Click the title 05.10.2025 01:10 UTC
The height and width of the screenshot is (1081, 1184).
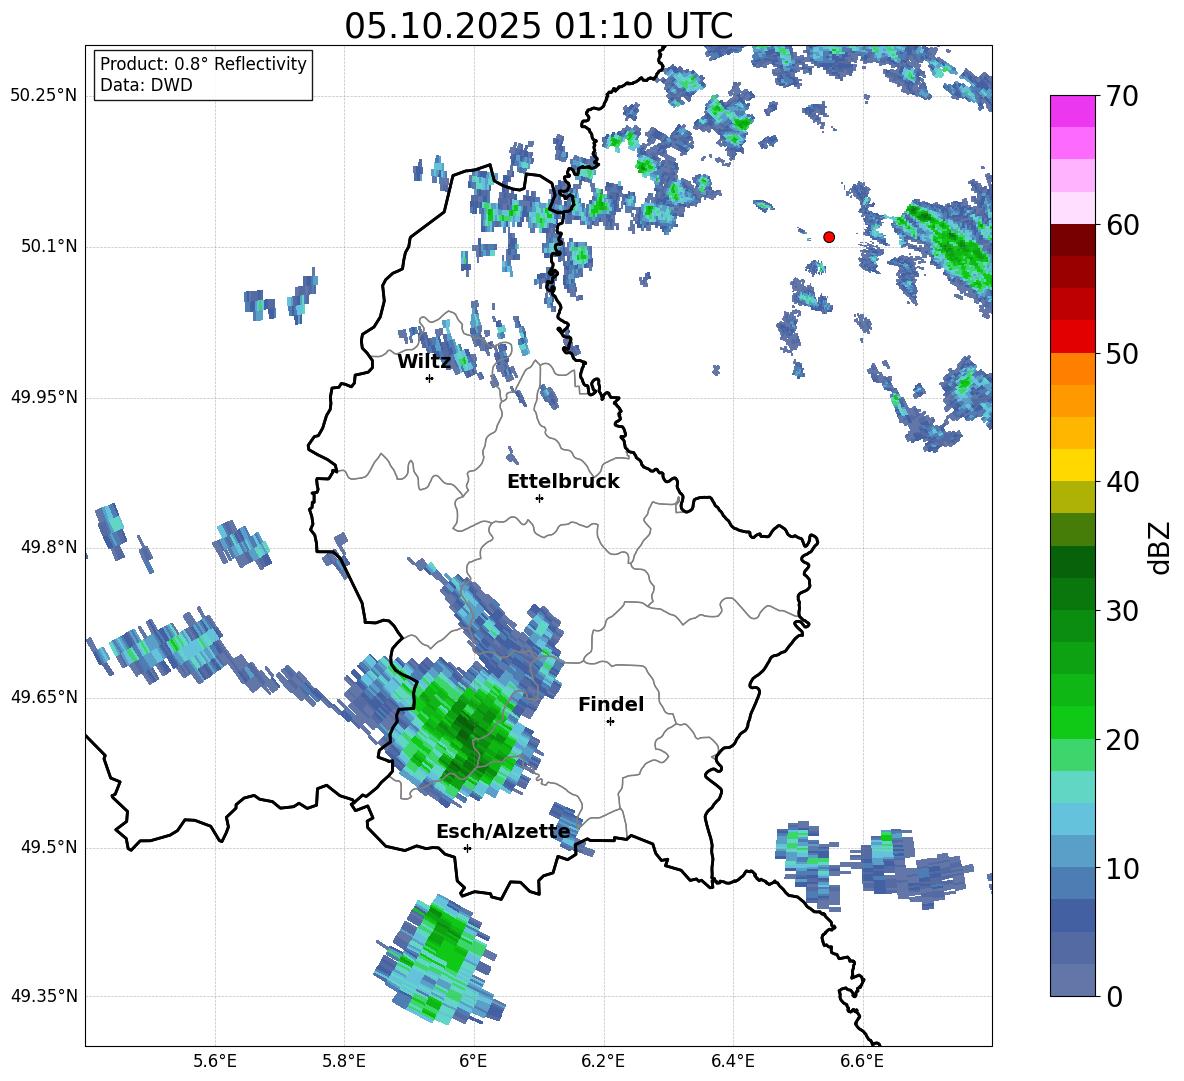[x=538, y=26]
